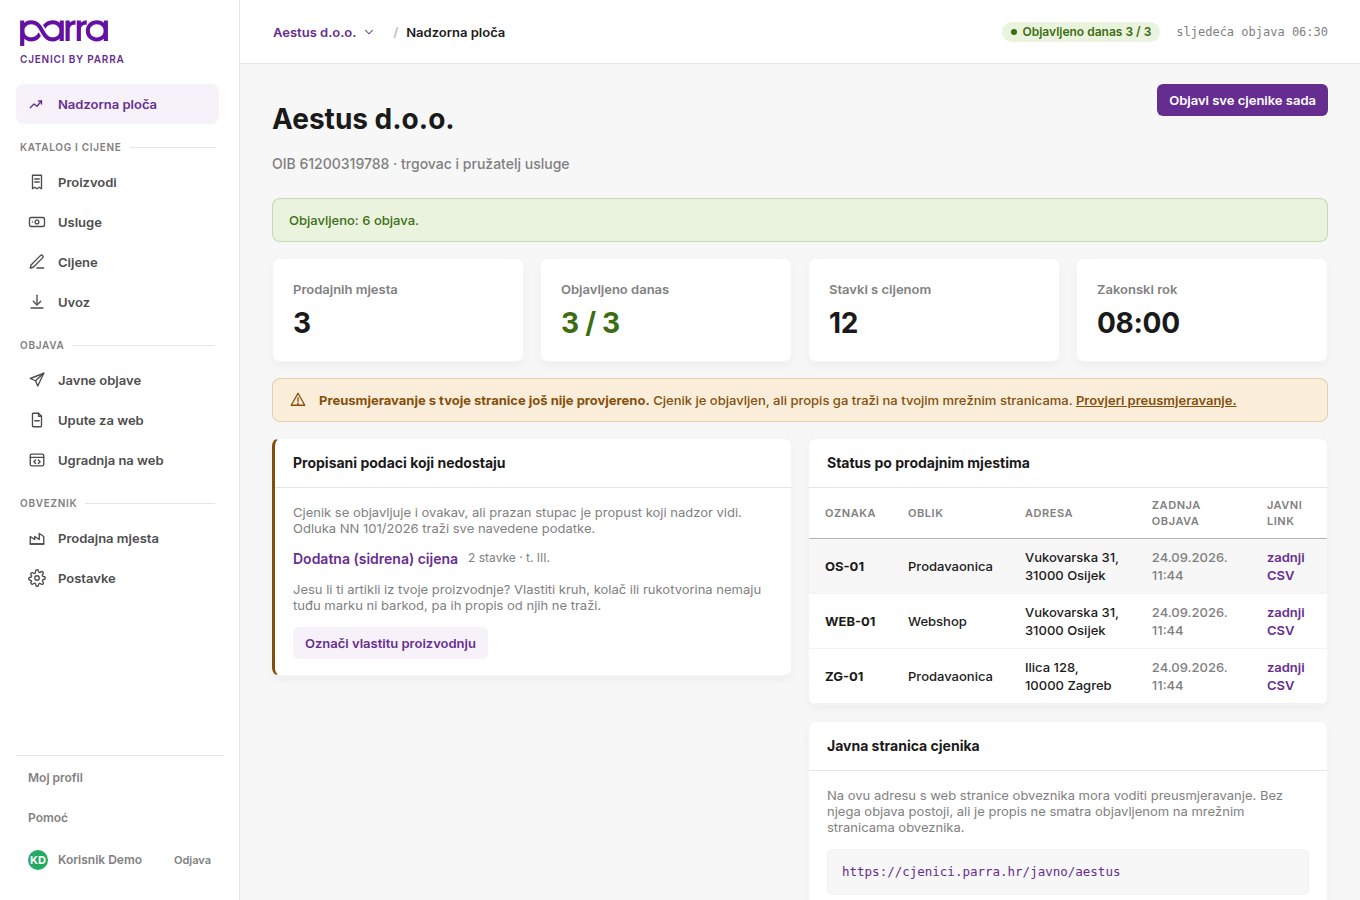
Task: Click the Objavi sve cjenike sada button
Action: pos(1242,100)
